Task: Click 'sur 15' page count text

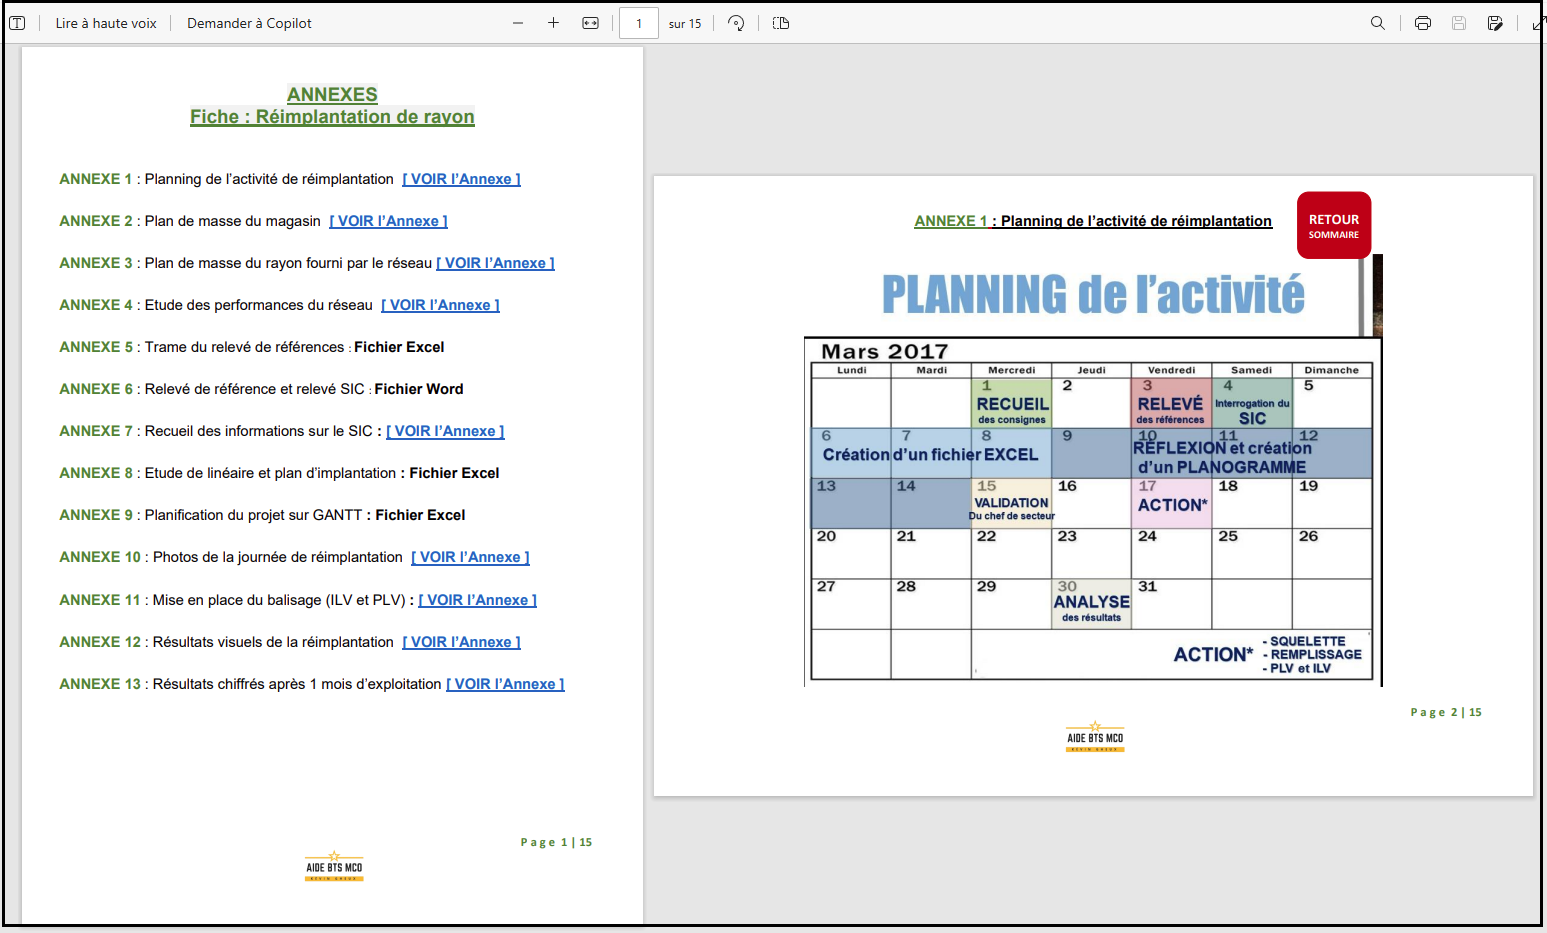Action: pos(685,24)
